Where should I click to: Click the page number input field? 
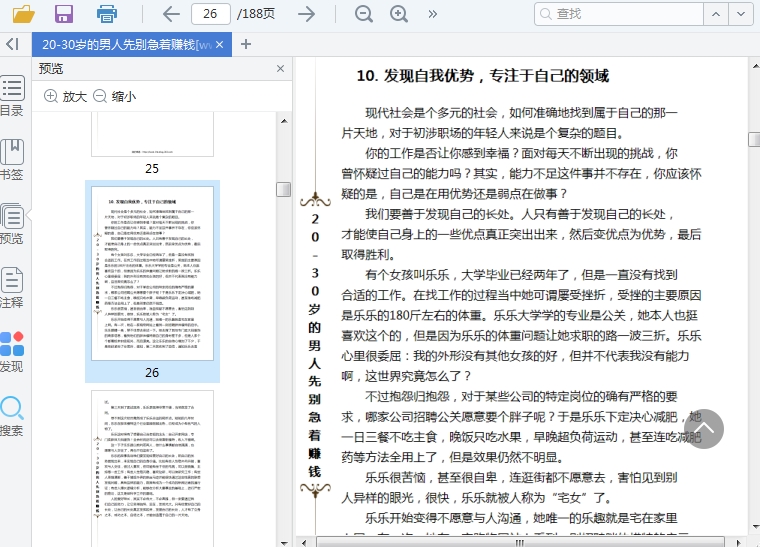pos(210,14)
